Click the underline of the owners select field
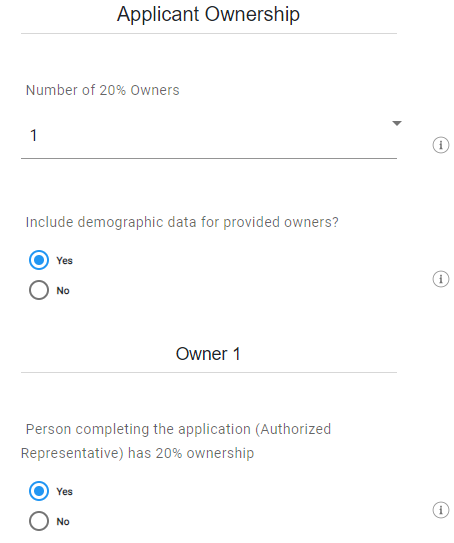The height and width of the screenshot is (543, 454). [x=209, y=159]
